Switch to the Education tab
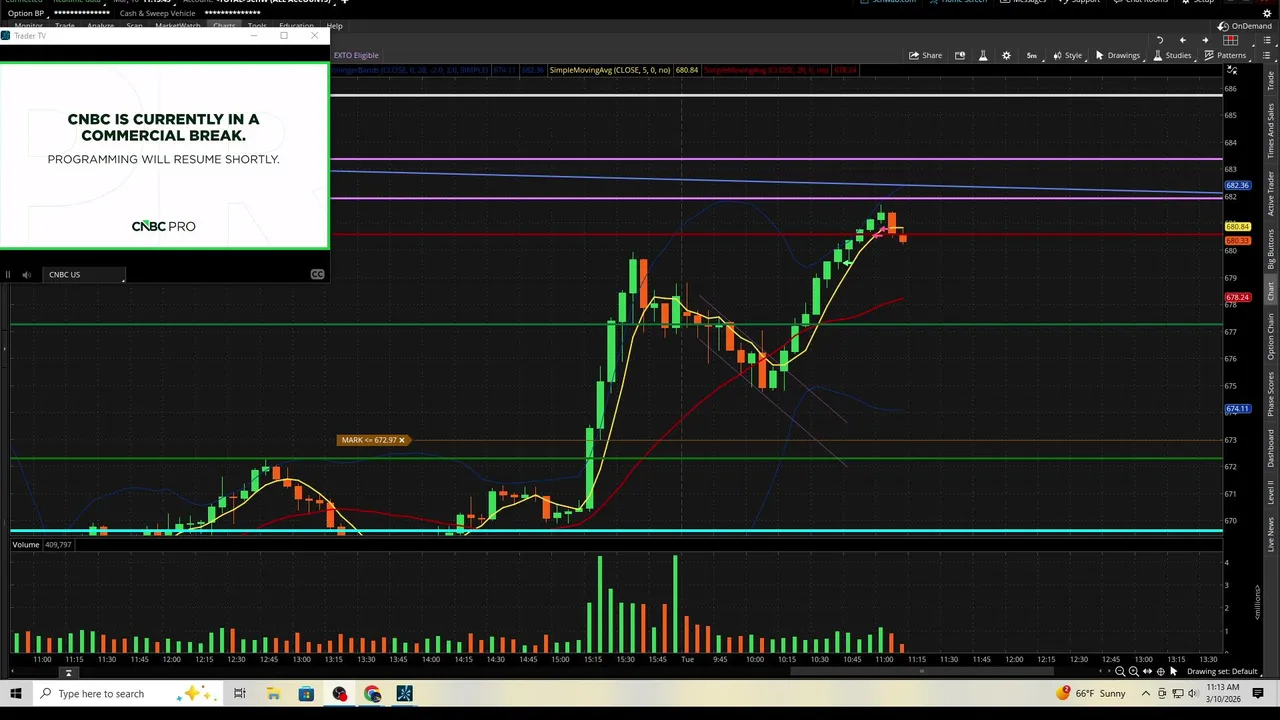Viewport: 1280px width, 720px height. [296, 26]
